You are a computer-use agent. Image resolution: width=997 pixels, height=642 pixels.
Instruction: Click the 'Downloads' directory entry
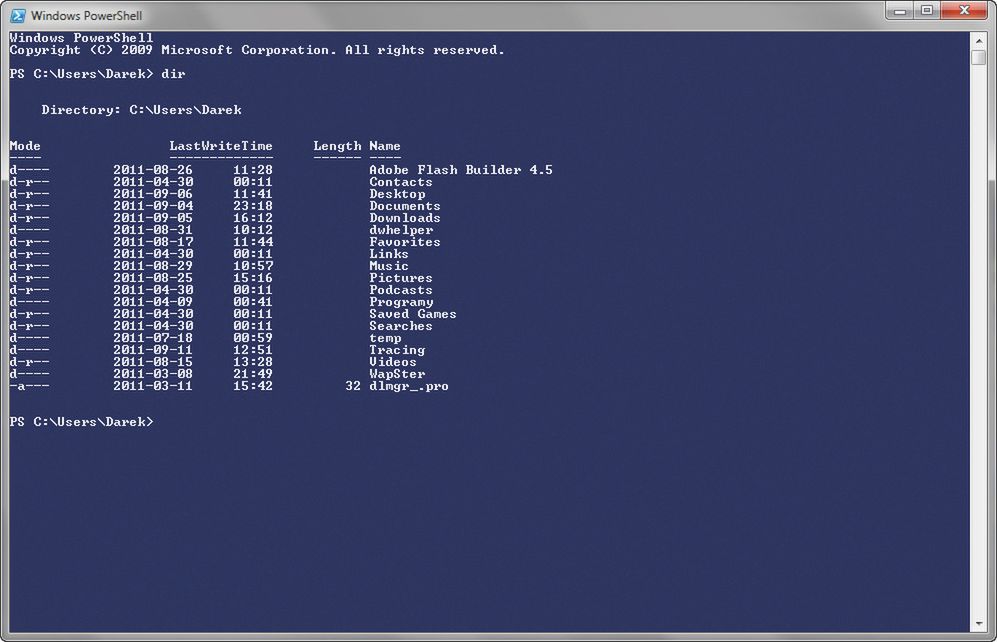point(404,219)
